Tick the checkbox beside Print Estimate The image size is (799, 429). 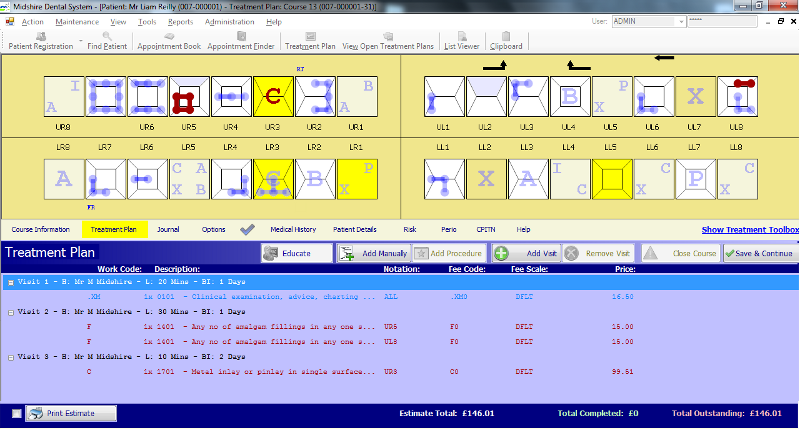(x=15, y=413)
